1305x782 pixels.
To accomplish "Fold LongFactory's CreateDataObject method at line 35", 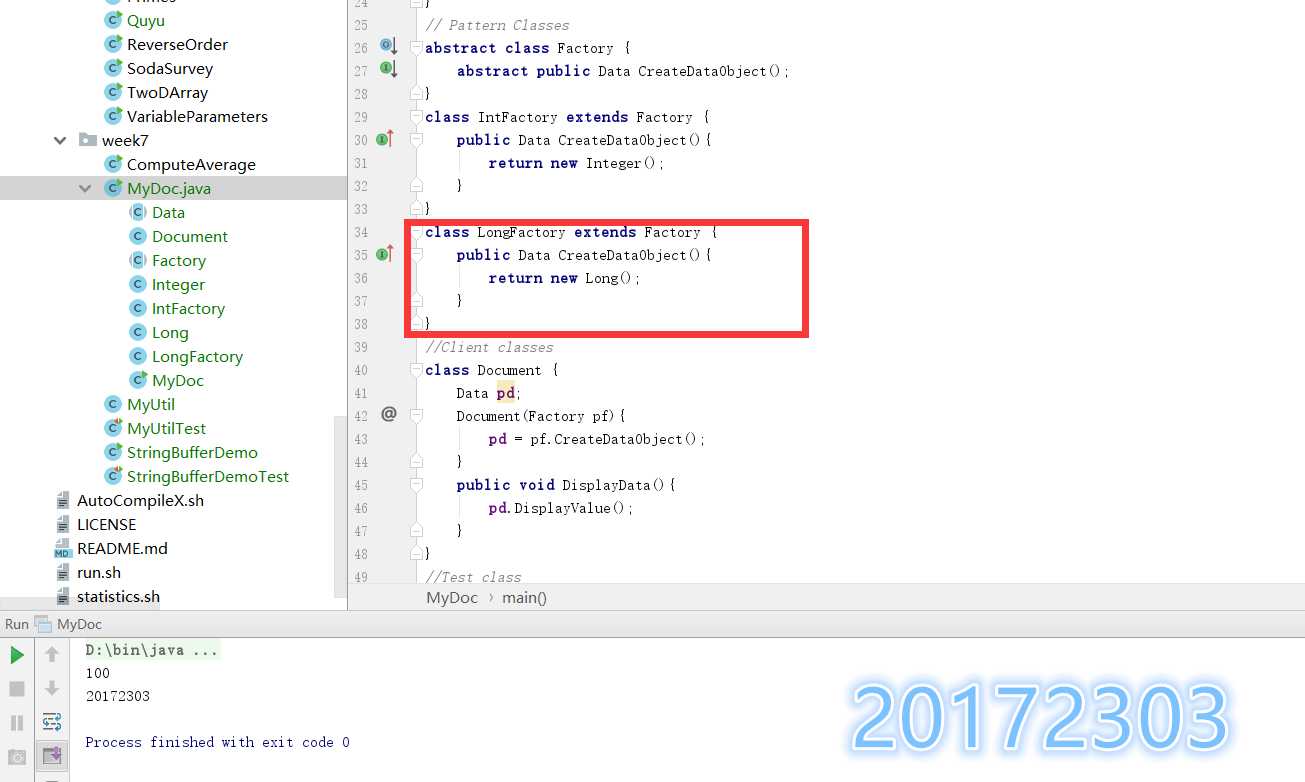I will pyautogui.click(x=417, y=256).
